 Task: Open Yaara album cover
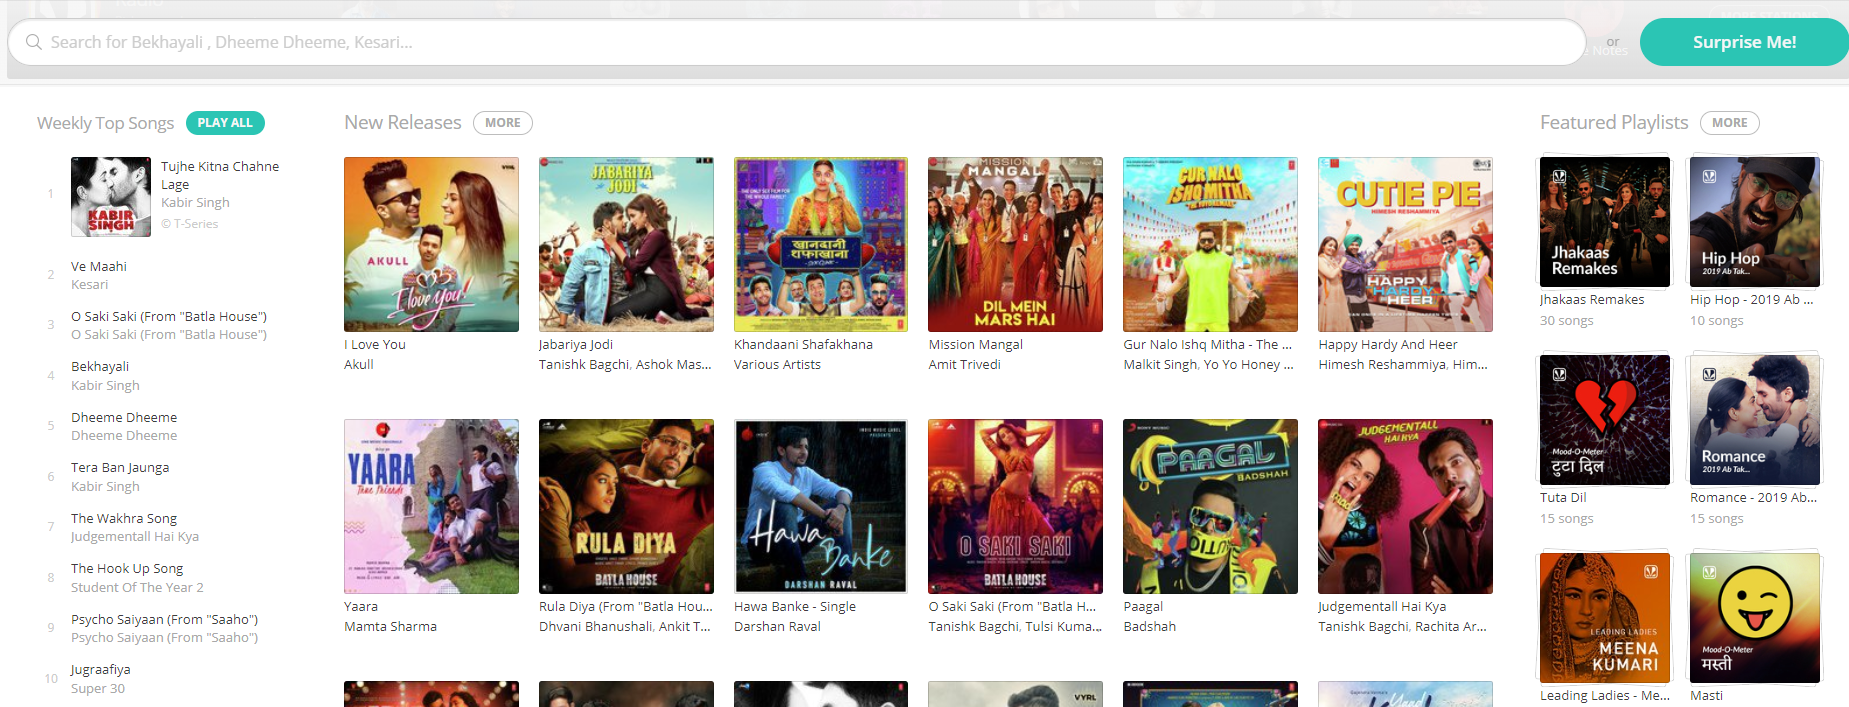point(431,506)
